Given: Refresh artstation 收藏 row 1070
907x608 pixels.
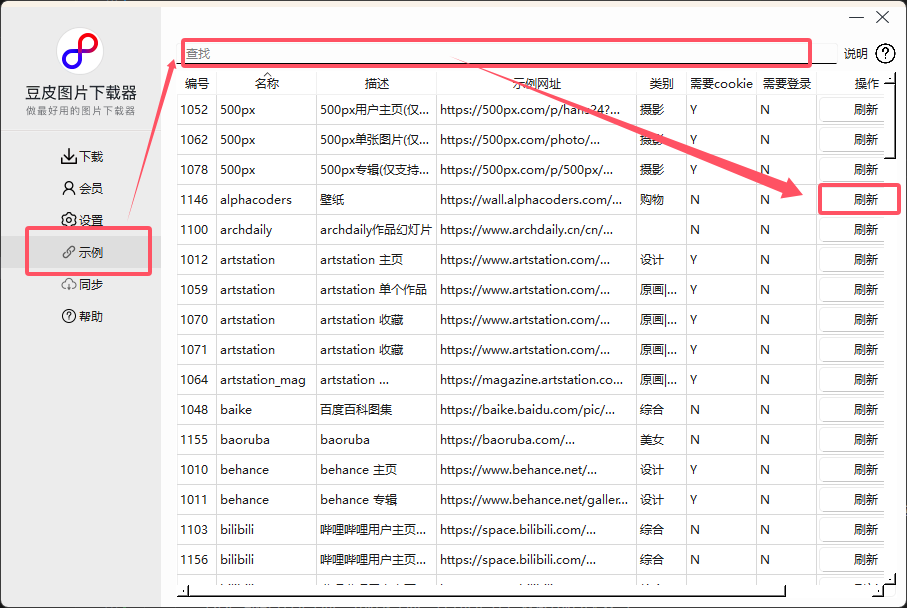Looking at the screenshot, I should click(x=852, y=320).
